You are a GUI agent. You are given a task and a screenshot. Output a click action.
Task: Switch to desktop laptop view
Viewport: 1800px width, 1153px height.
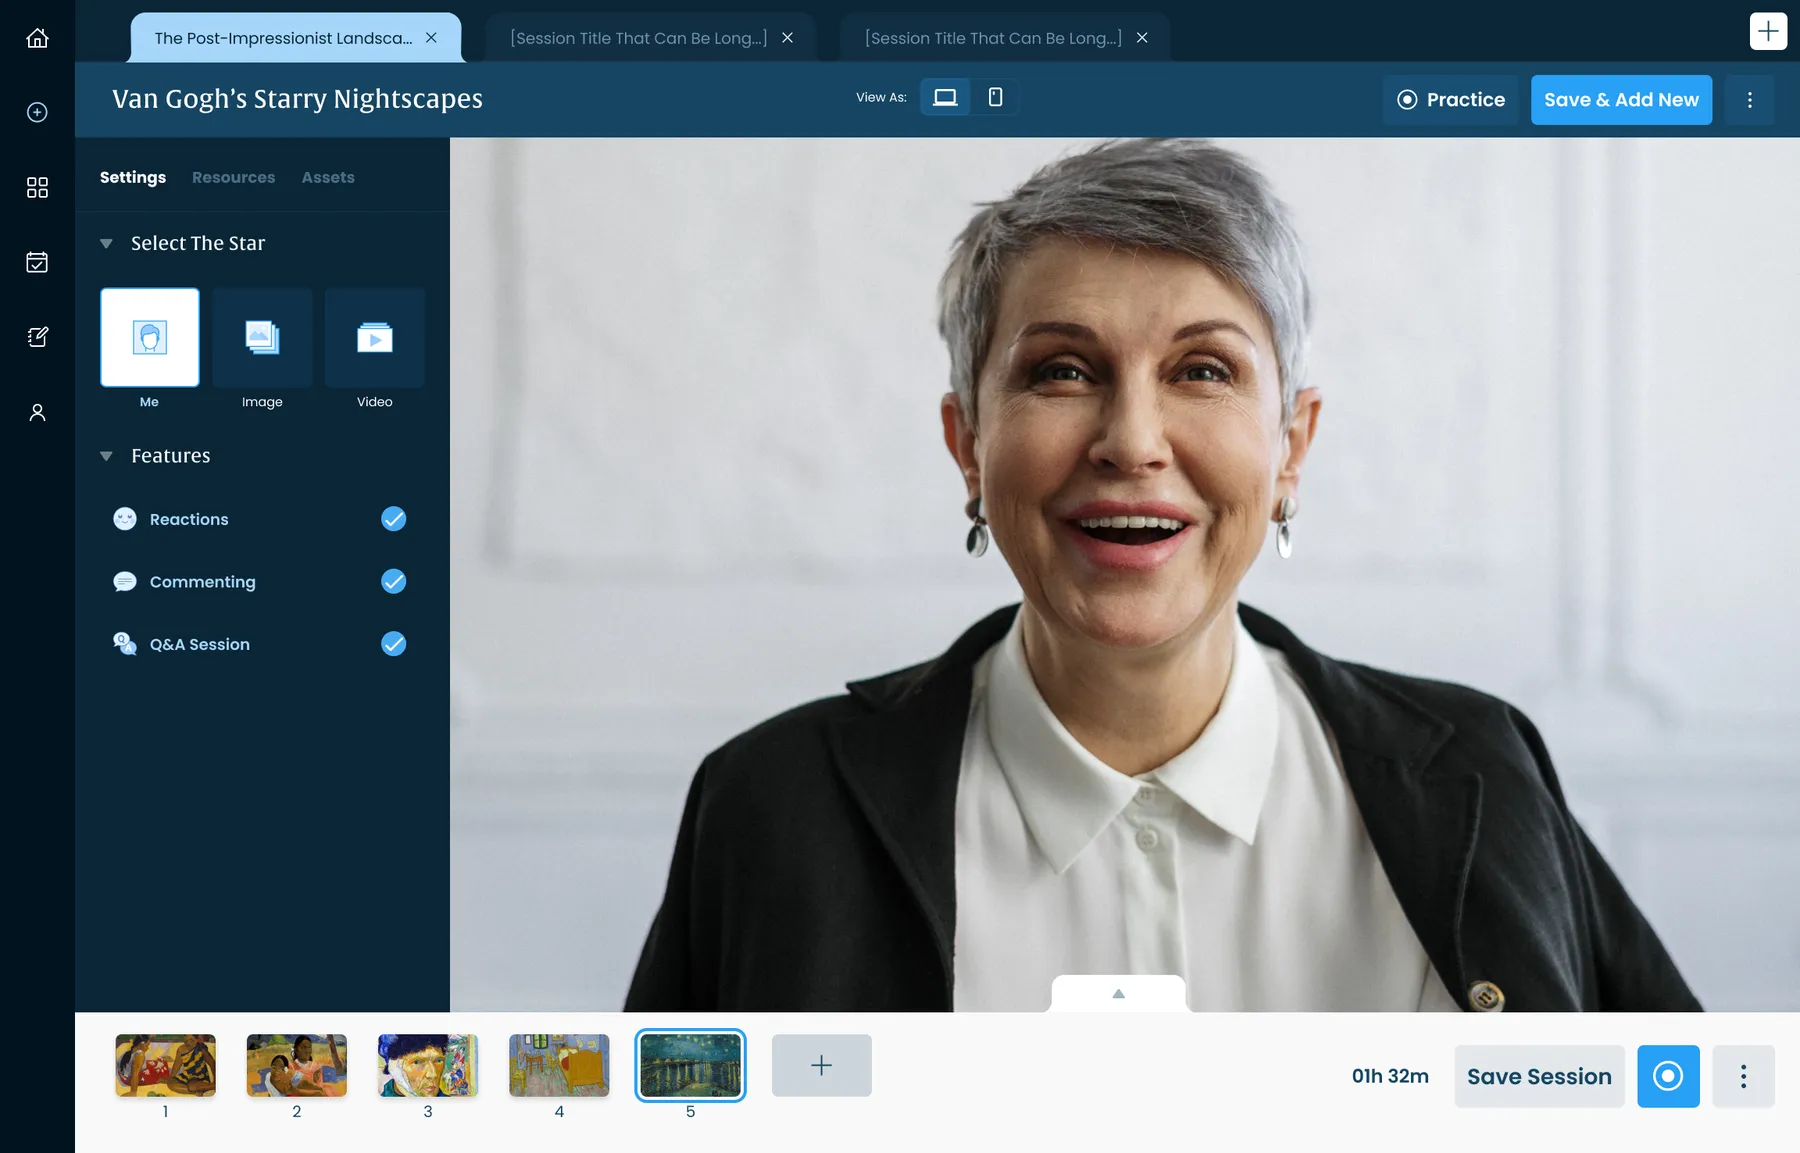945,97
